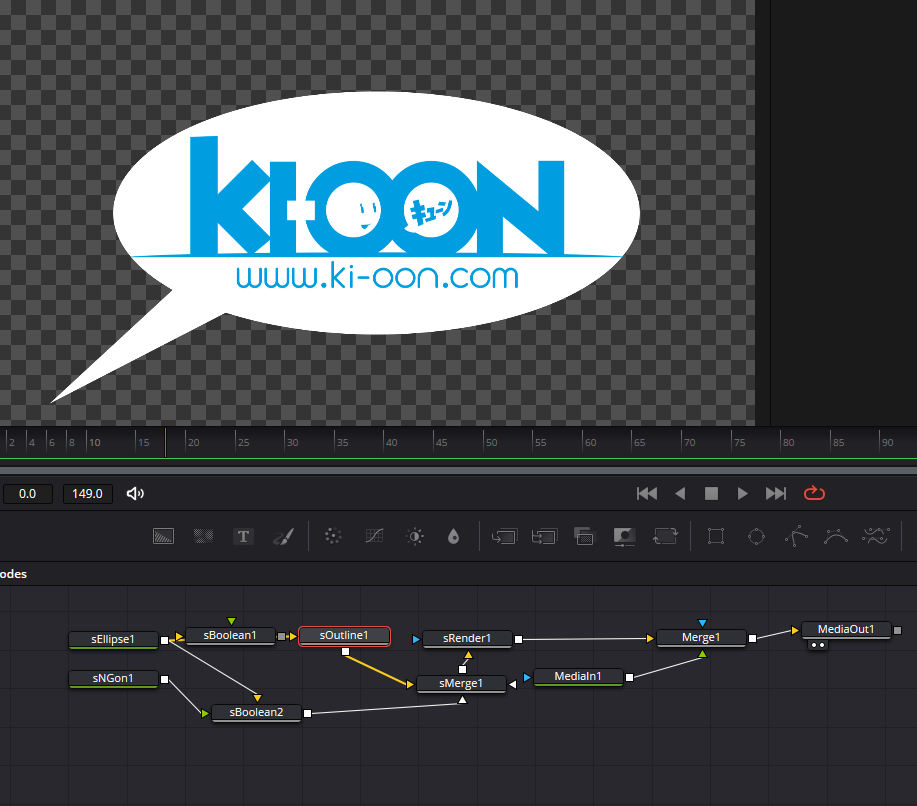
Task: Click the output square of MediaOut1
Action: [x=898, y=630]
